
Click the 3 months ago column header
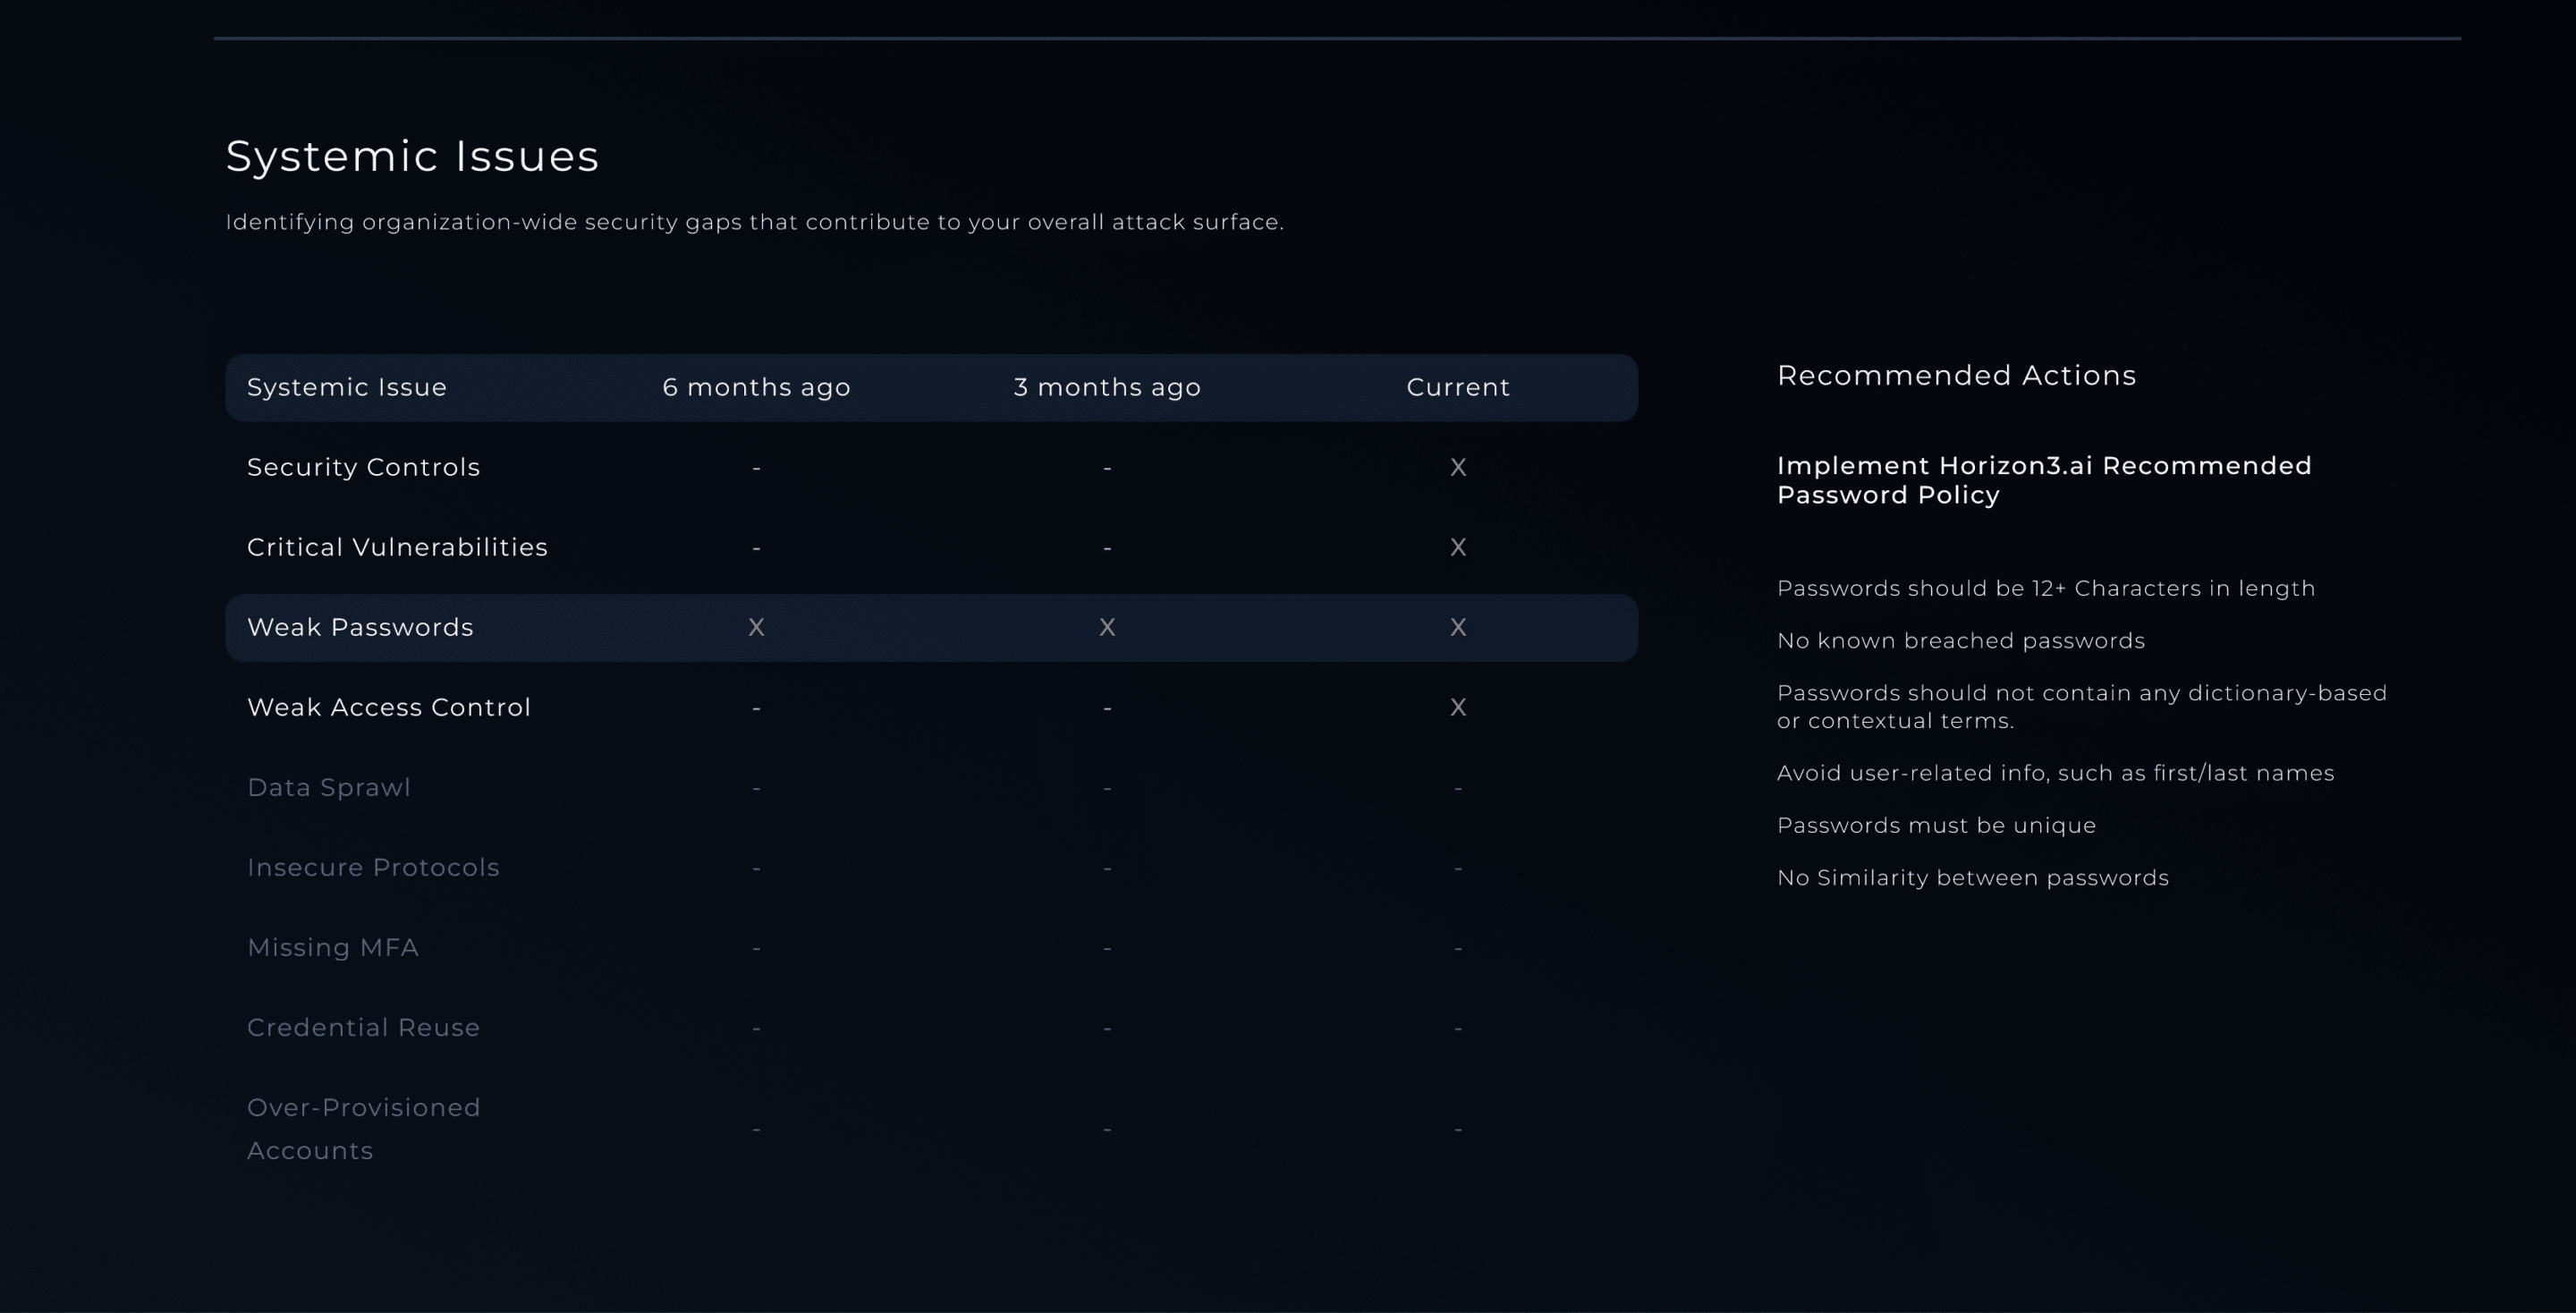(1107, 387)
